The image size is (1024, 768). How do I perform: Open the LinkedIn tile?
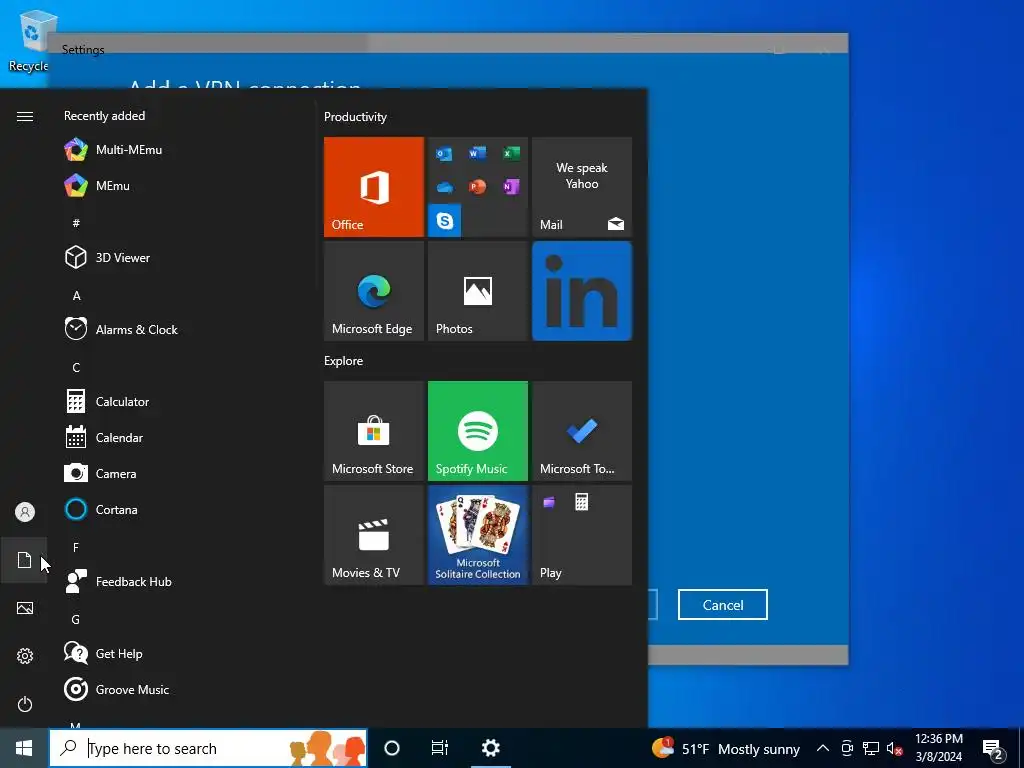click(x=582, y=291)
